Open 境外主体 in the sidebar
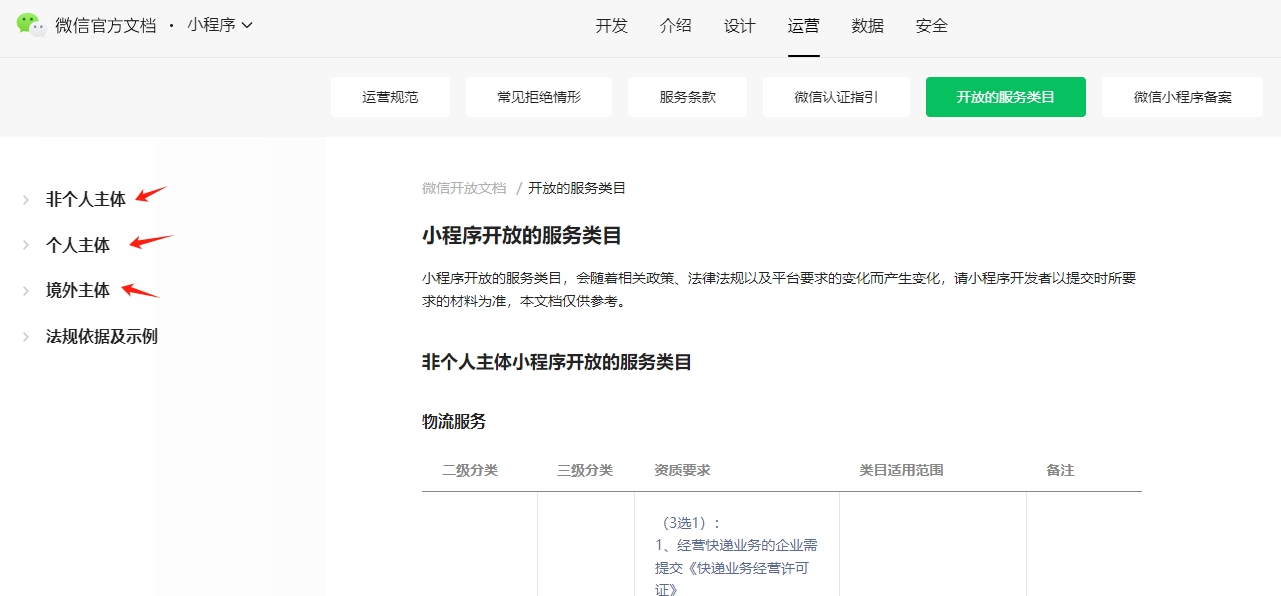 pos(78,290)
